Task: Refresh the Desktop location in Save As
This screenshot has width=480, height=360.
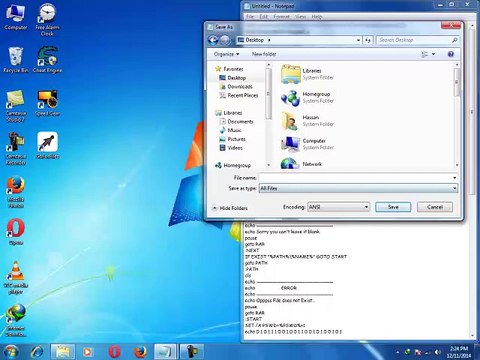Action: click(368, 40)
